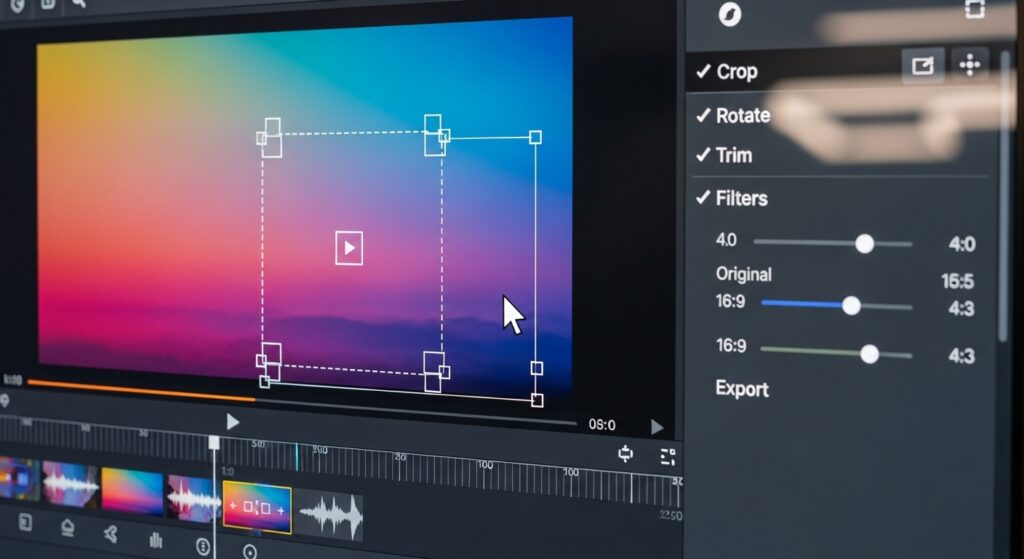Click the move arrows icon beside Crop
1024x559 pixels.
[969, 66]
